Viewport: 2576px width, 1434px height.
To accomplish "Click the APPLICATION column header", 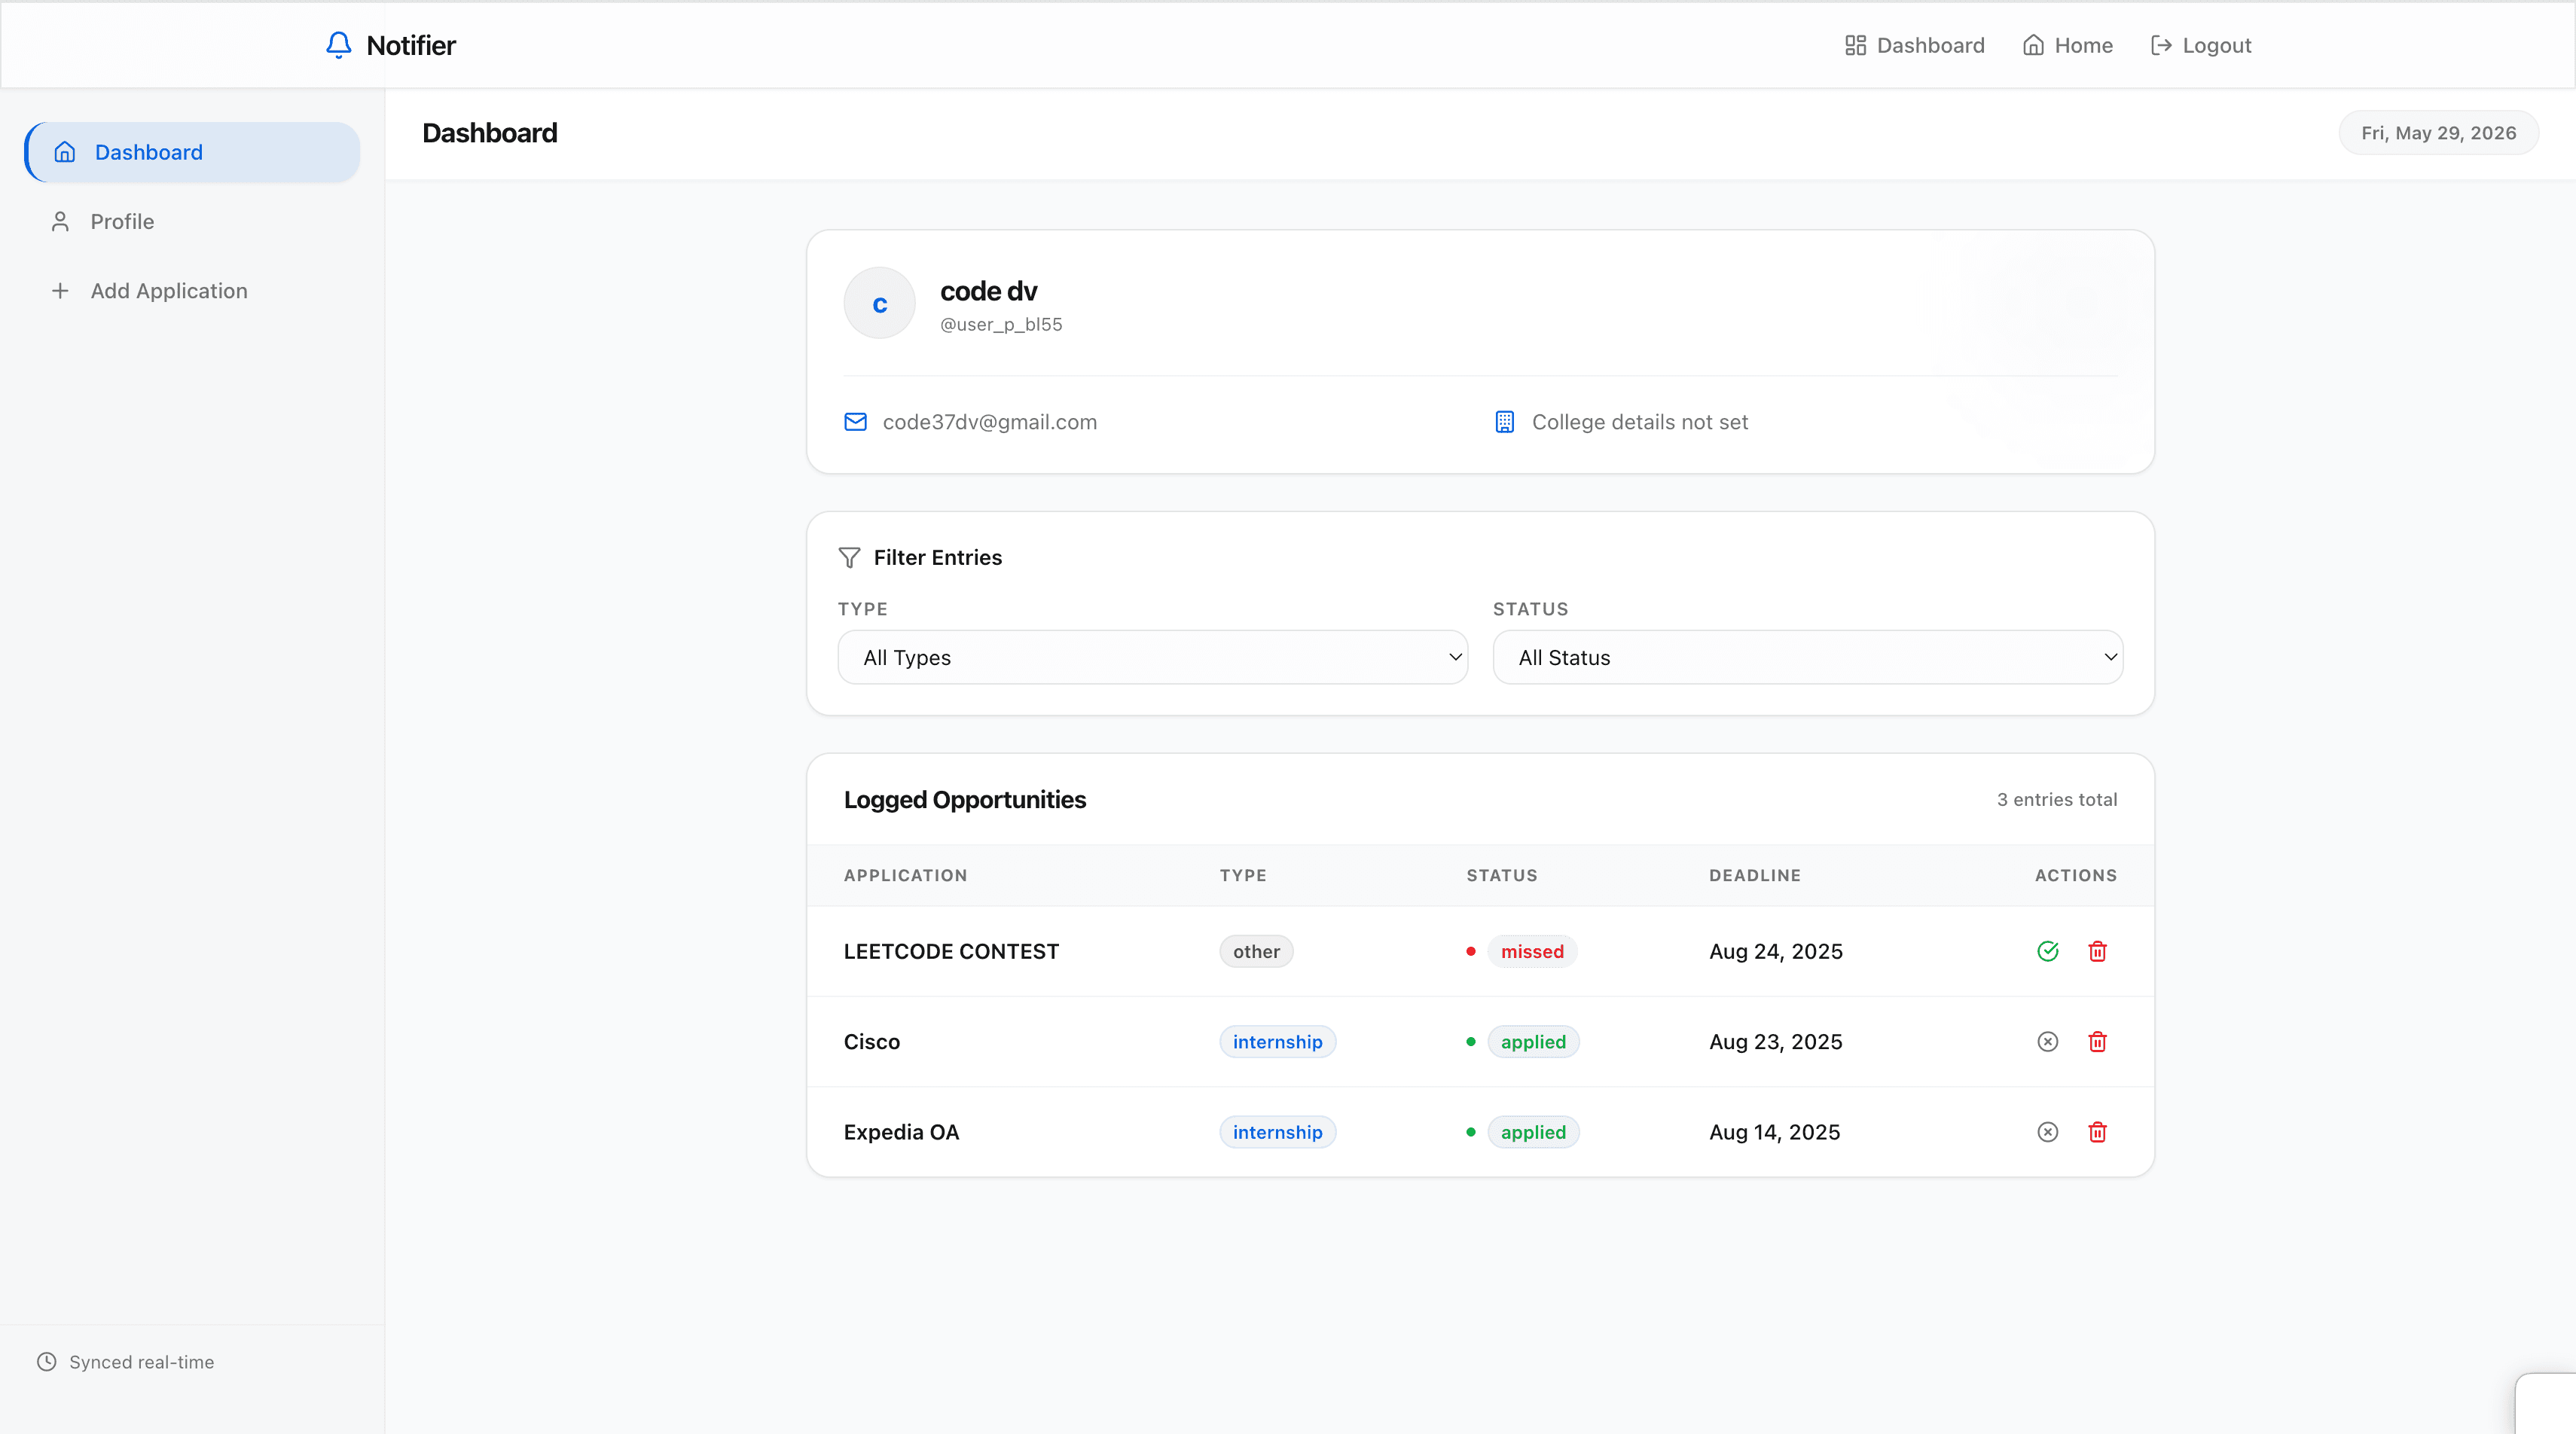I will pyautogui.click(x=905, y=875).
